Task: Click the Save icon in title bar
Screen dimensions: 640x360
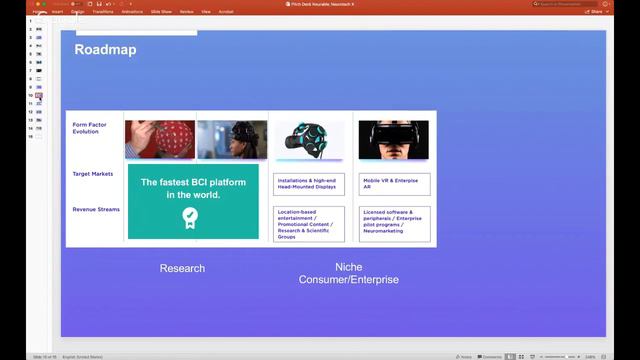Action: pyautogui.click(x=99, y=4)
